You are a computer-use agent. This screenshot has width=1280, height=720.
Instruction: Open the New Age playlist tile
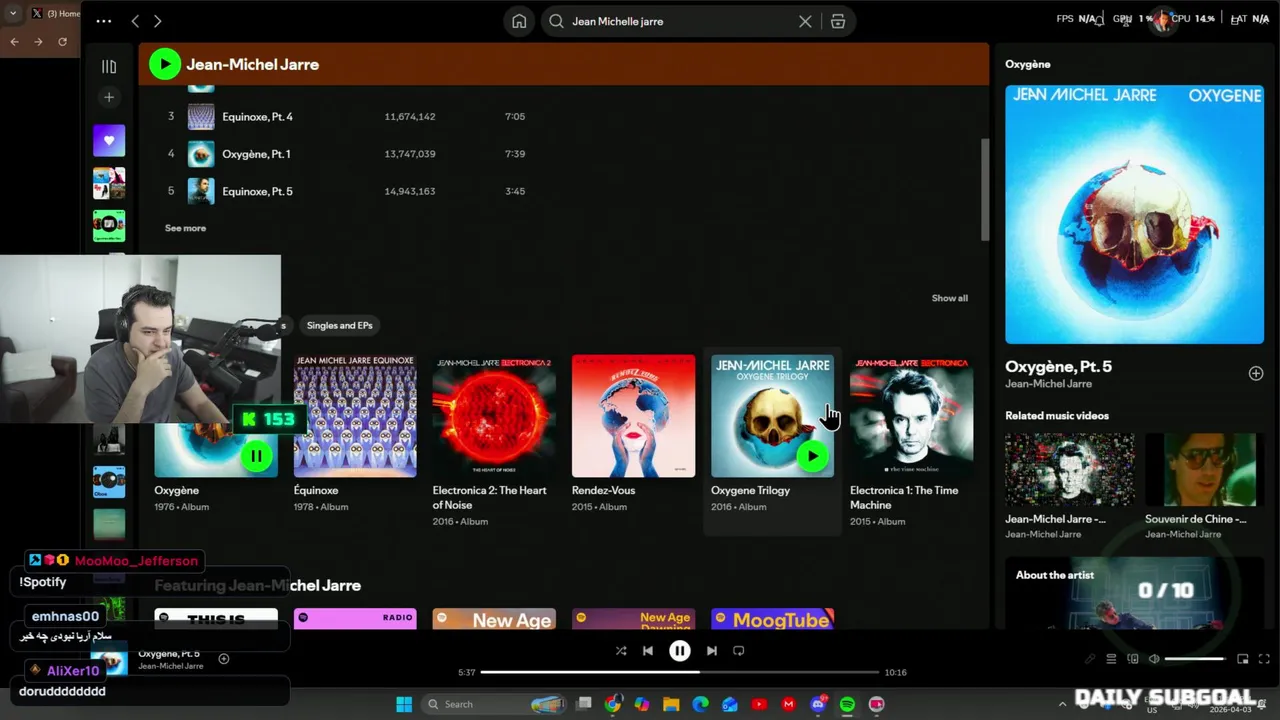494,620
